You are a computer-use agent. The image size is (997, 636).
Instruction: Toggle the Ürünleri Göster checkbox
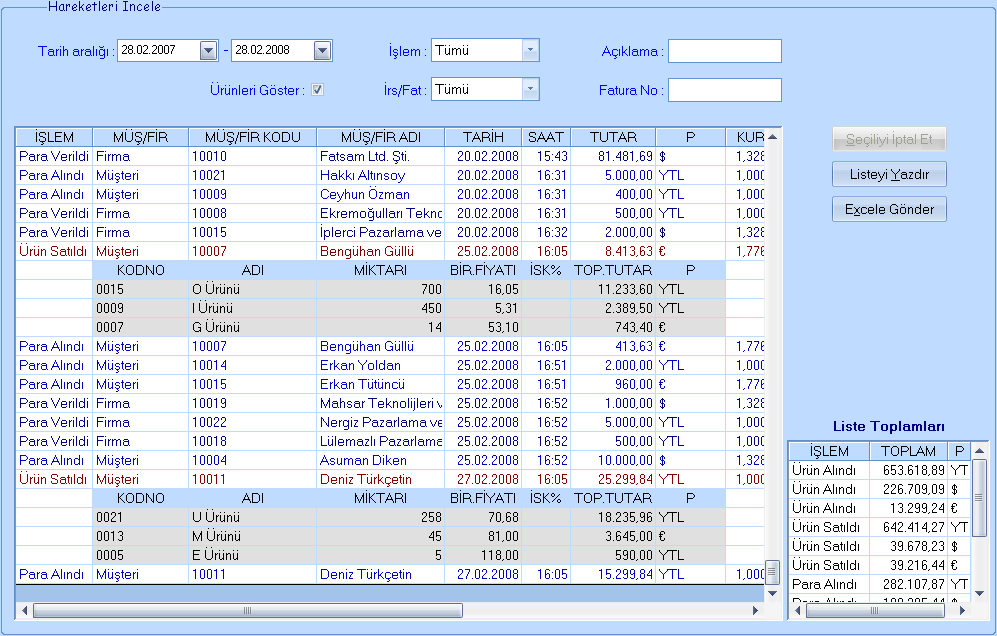317,90
